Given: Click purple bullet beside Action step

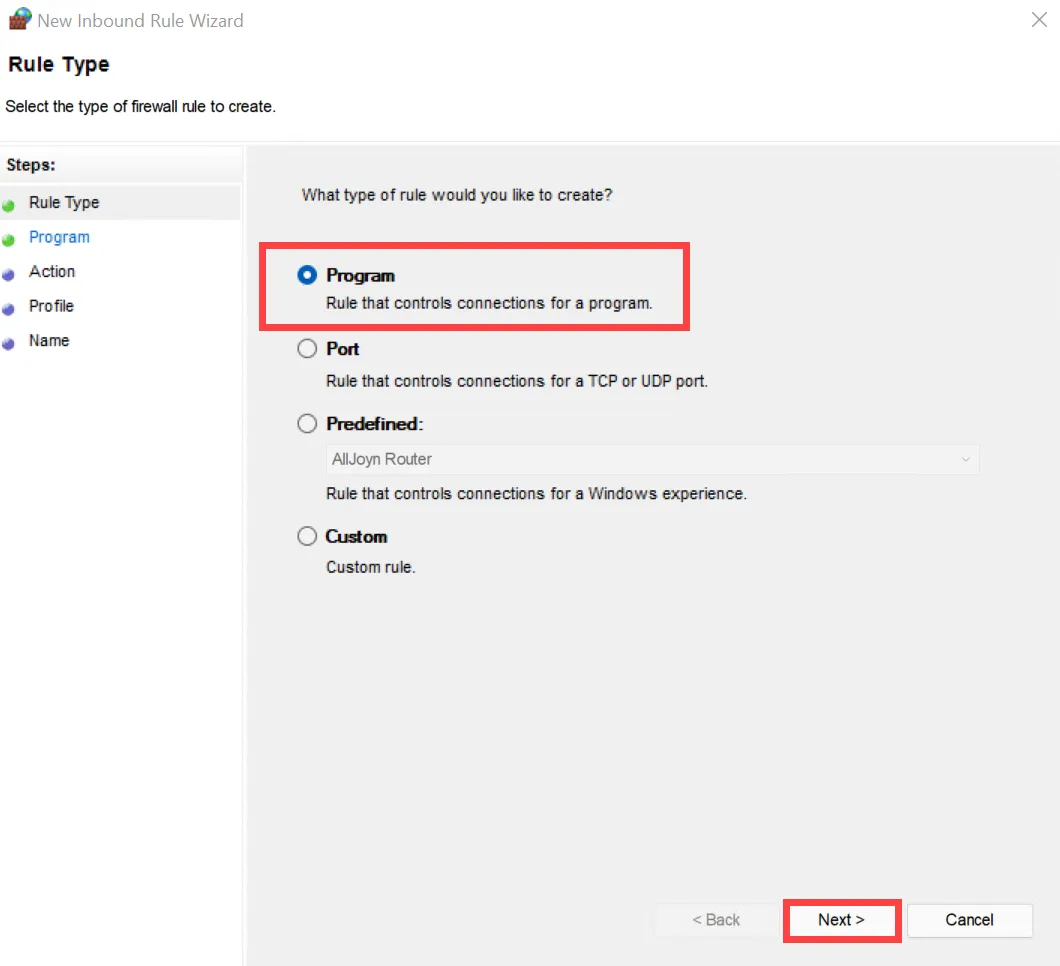Looking at the screenshot, I should click(8, 274).
